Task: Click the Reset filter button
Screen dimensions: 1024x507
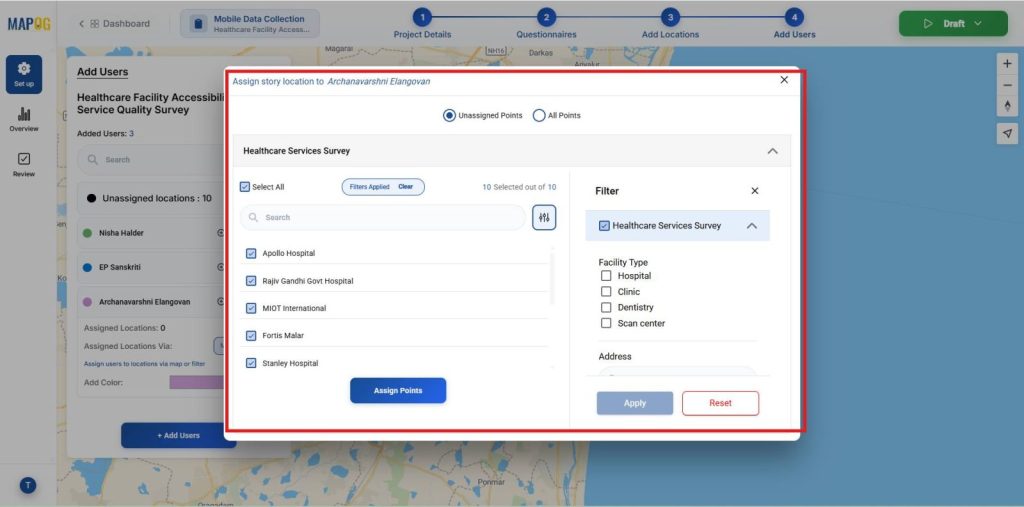Action: click(720, 403)
